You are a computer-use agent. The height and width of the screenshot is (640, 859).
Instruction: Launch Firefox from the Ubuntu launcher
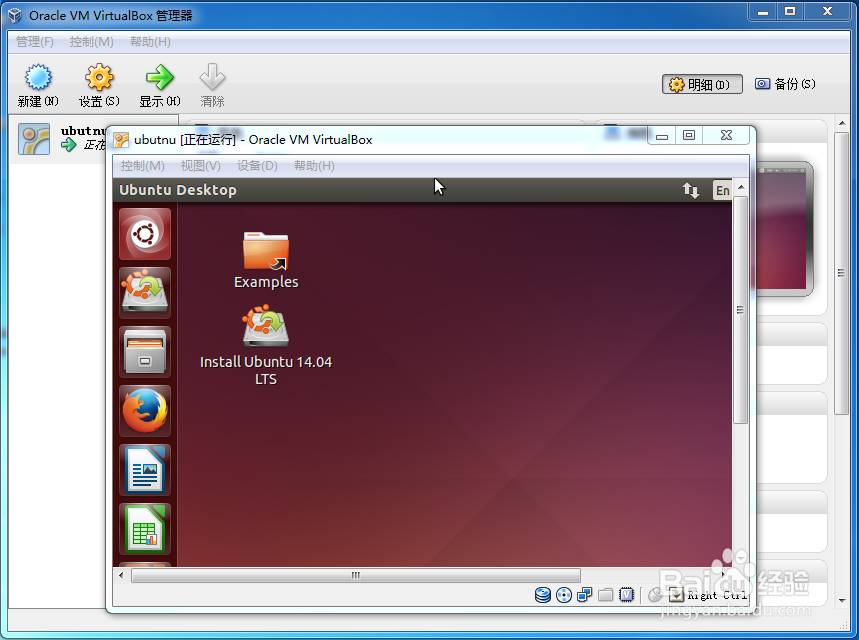coord(145,411)
